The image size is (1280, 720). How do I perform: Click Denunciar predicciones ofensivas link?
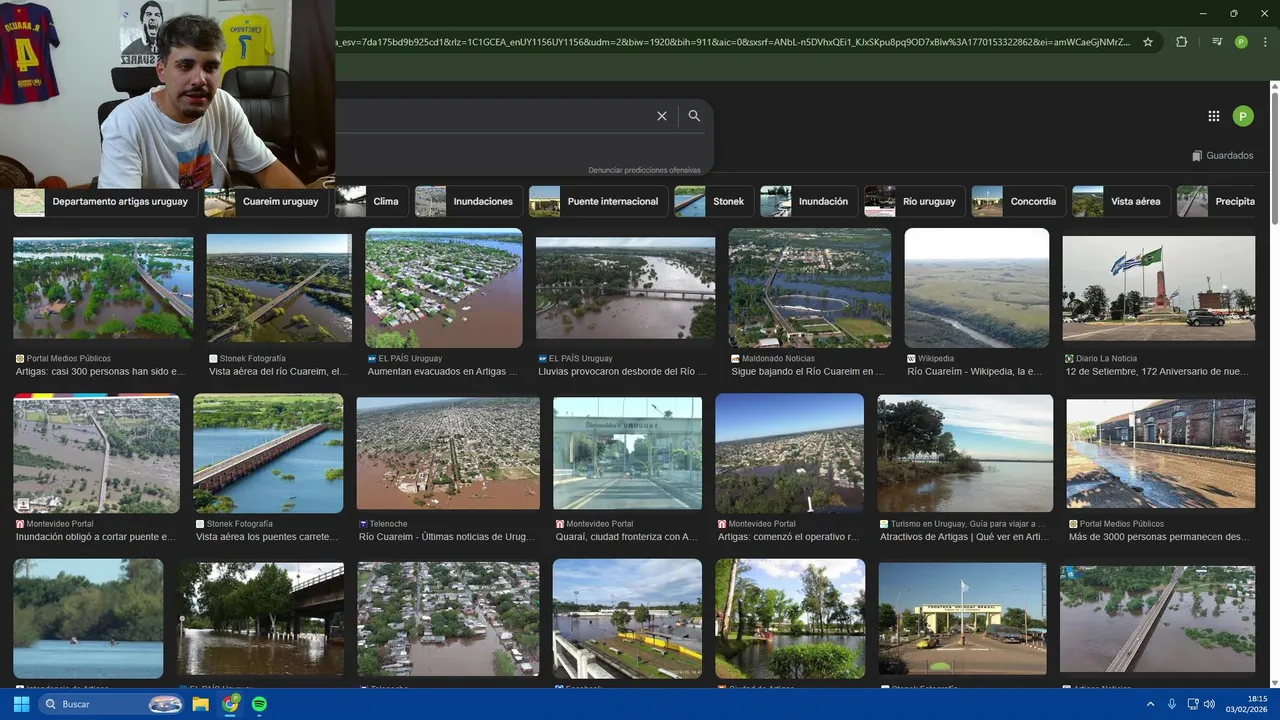click(x=644, y=170)
